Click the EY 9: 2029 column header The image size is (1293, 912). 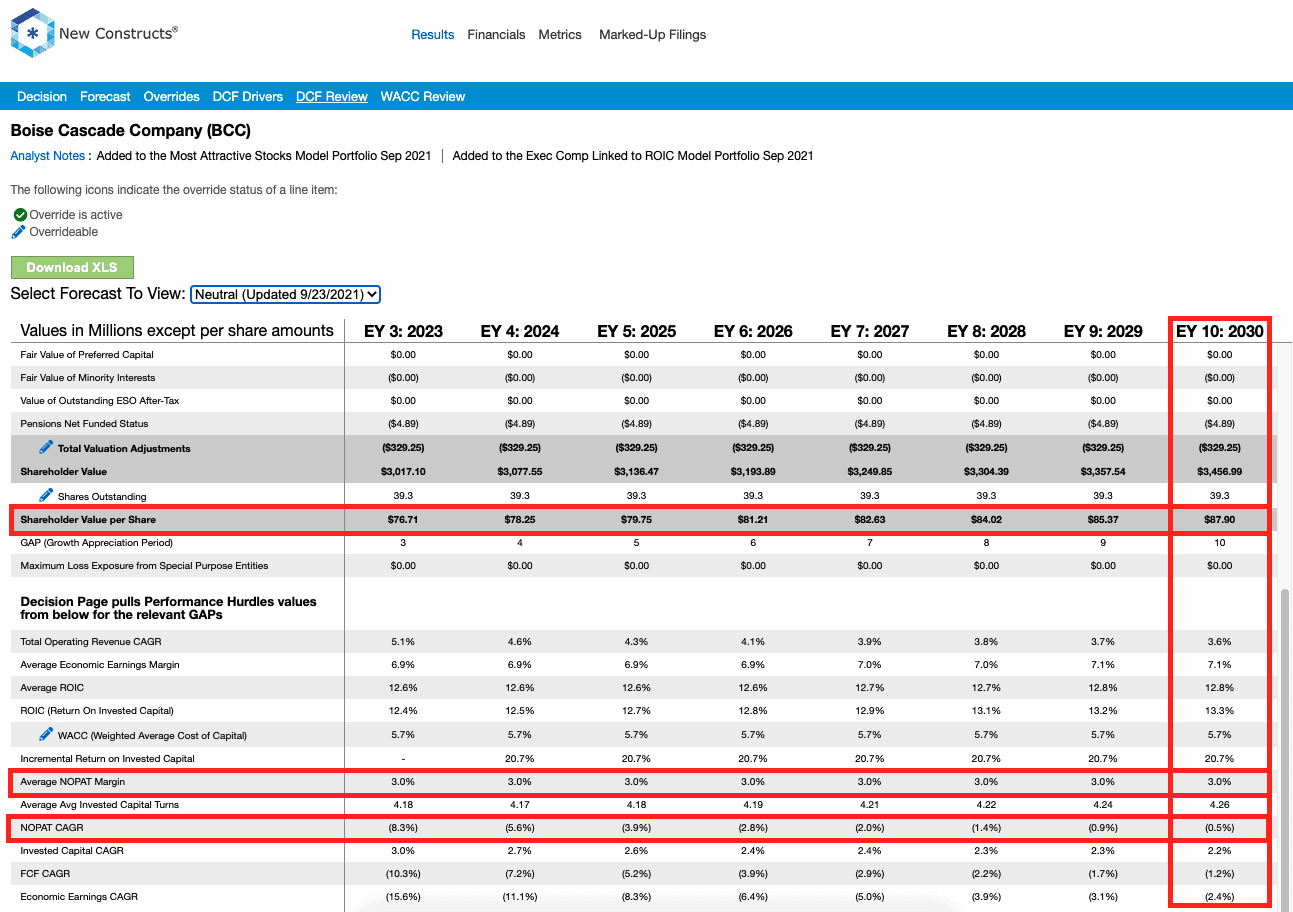(x=1103, y=331)
